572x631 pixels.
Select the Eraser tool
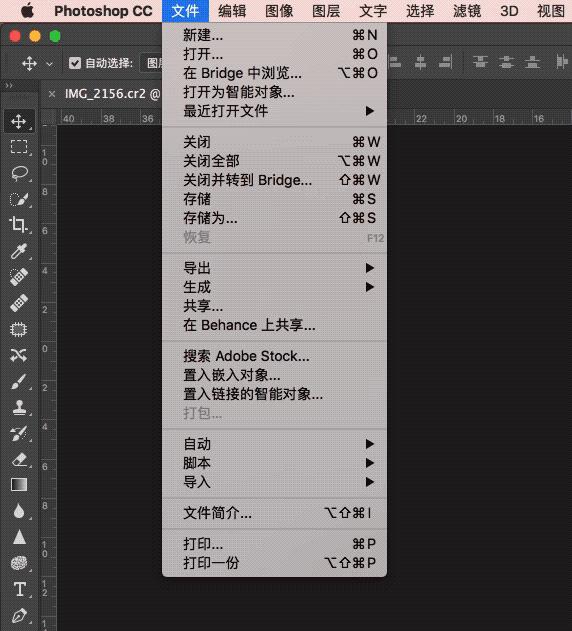[19, 459]
